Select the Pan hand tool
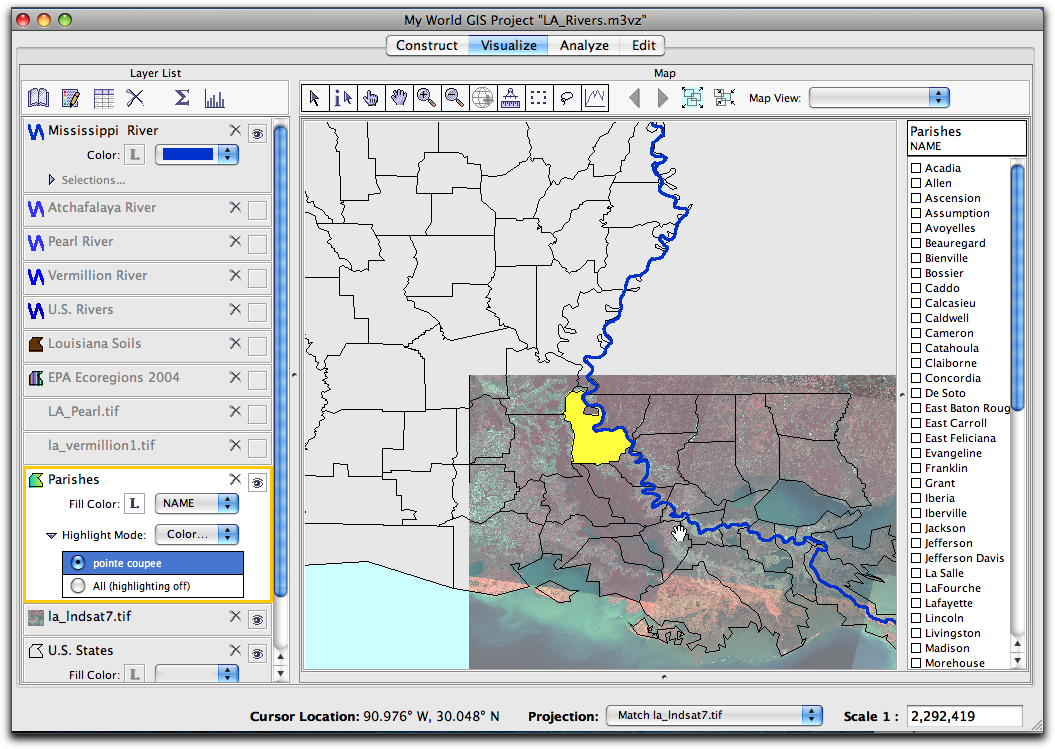The image size is (1055, 749). tap(397, 97)
